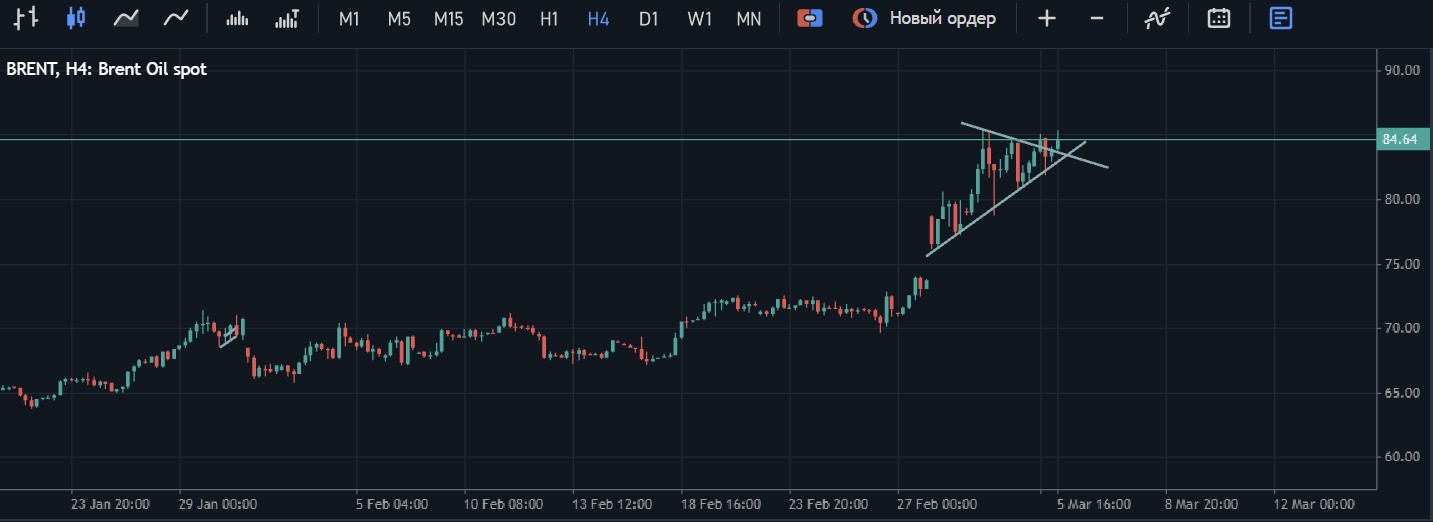The image size is (1433, 522).
Task: Select the bar chart type icon
Action: [x=27, y=18]
